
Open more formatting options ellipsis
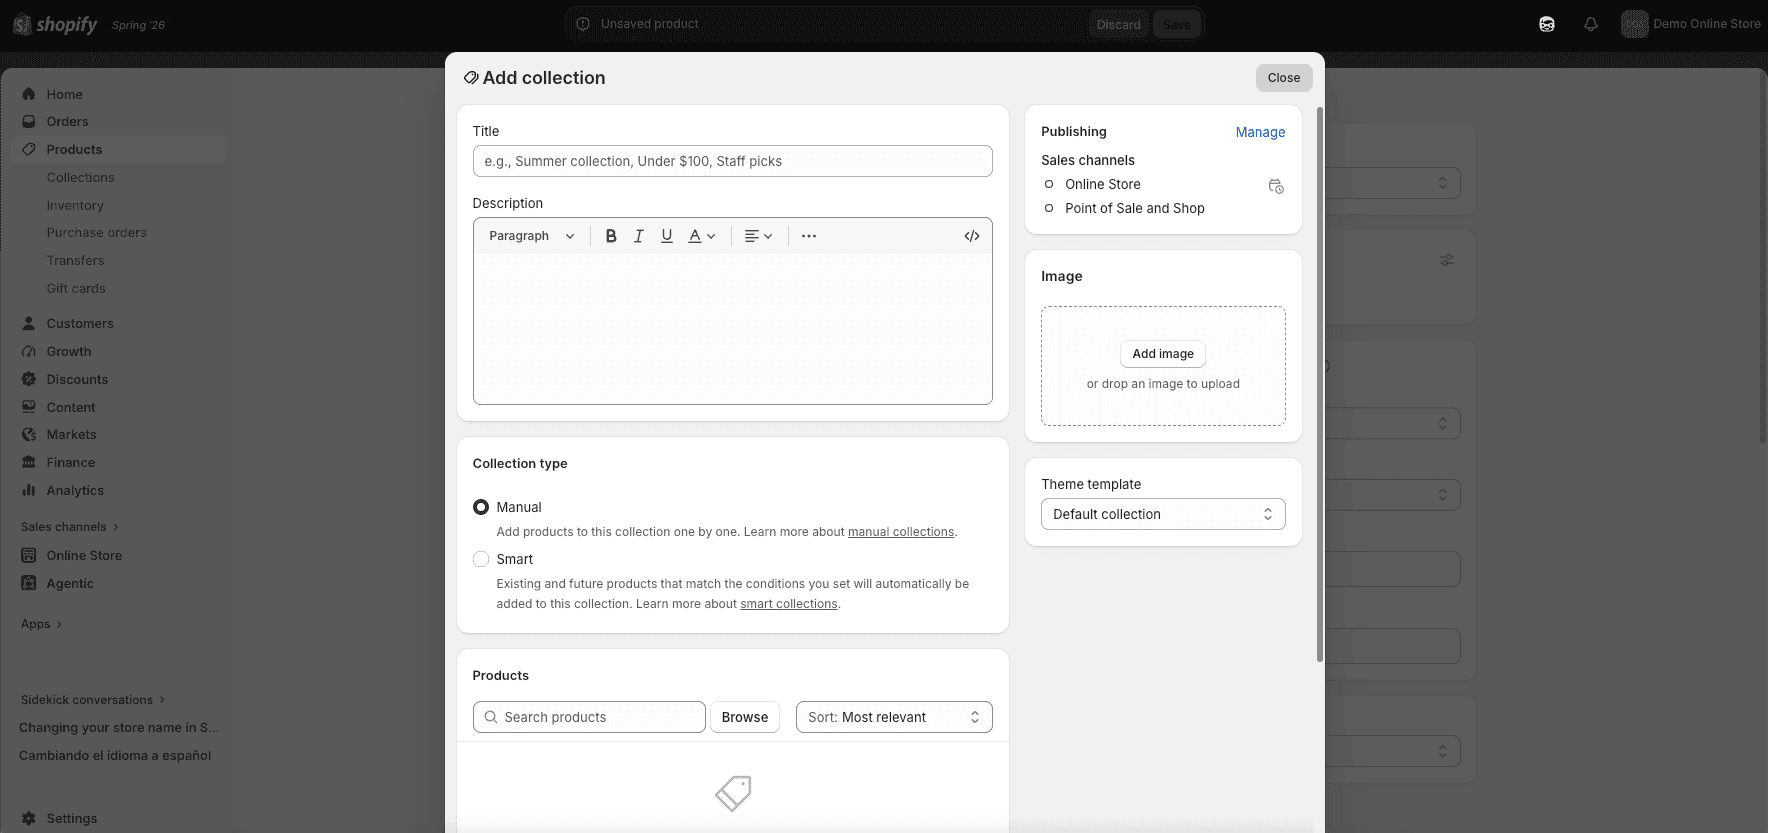pyautogui.click(x=809, y=236)
